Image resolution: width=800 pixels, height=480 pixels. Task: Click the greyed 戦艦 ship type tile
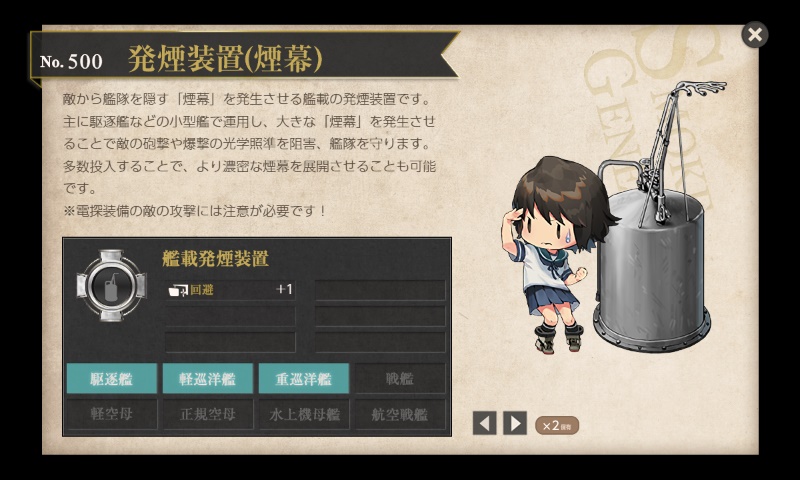click(400, 378)
